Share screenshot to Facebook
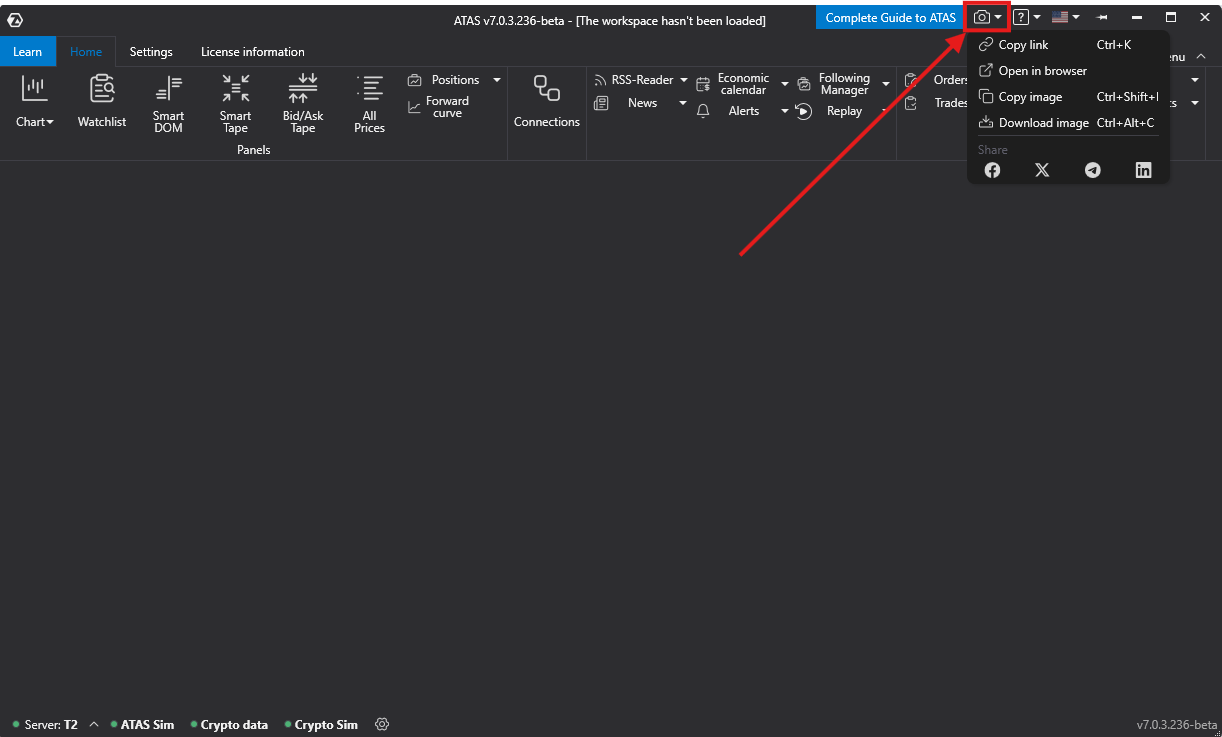This screenshot has width=1222, height=737. (992, 170)
